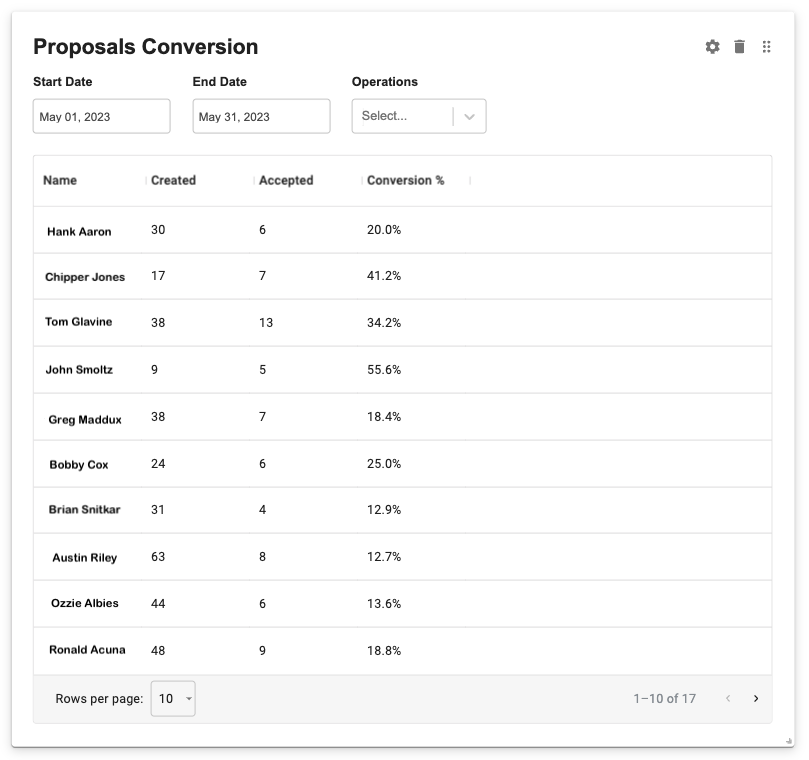Sort by the Created column header

click(173, 181)
